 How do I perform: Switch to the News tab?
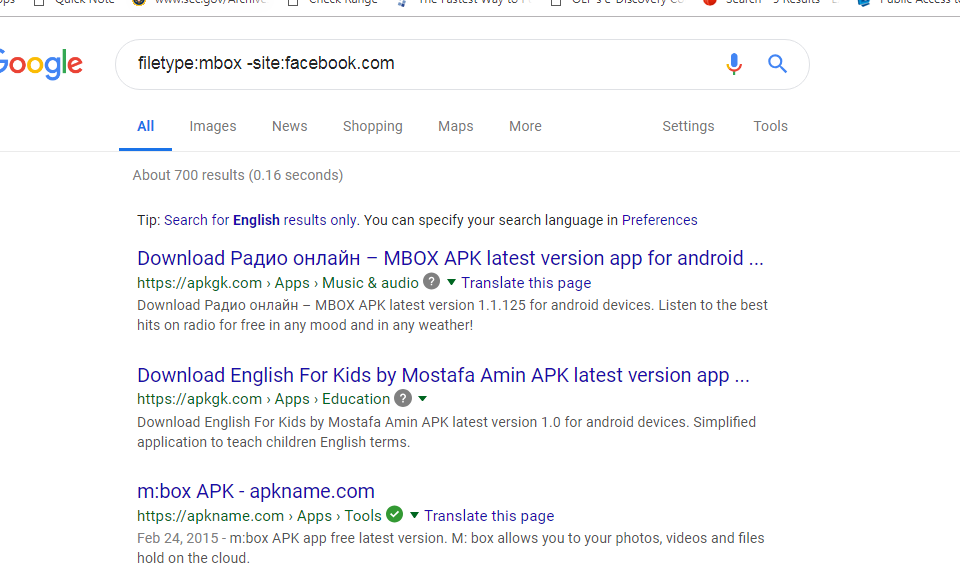[290, 126]
